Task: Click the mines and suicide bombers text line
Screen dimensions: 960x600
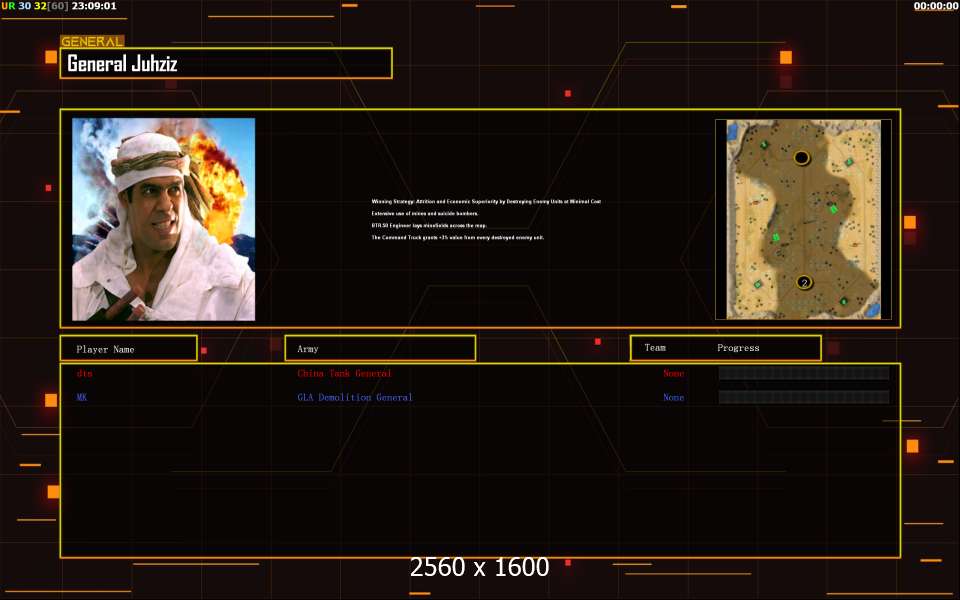Action: point(425,214)
